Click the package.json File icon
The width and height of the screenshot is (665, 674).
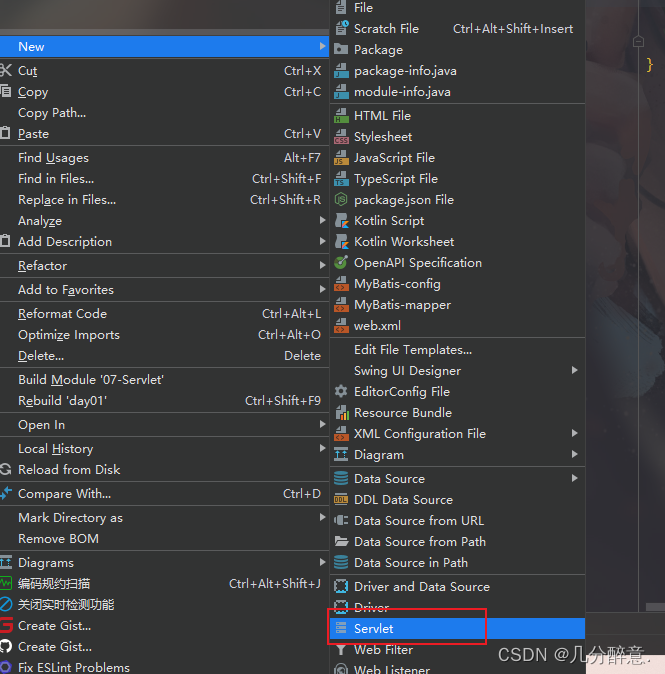[341, 199]
